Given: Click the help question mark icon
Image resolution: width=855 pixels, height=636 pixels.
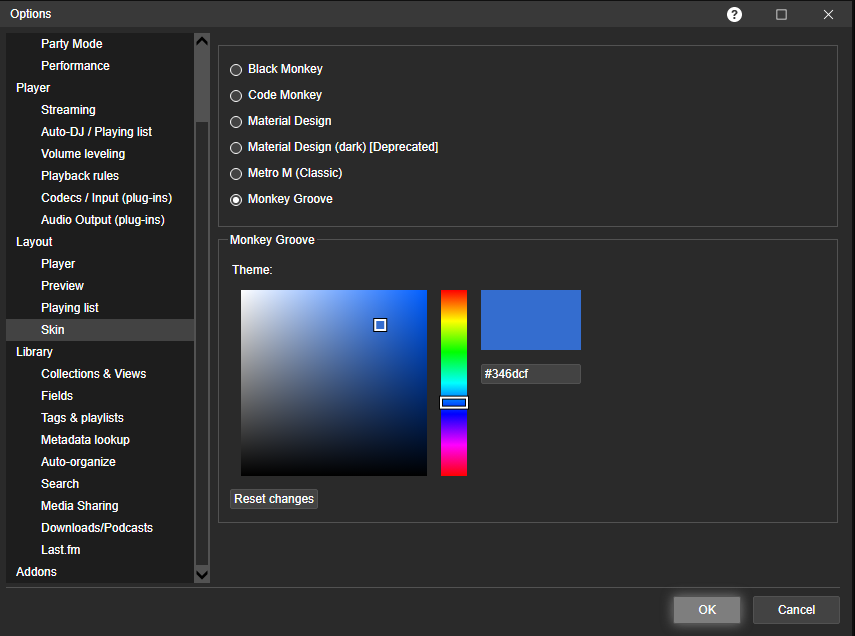Looking at the screenshot, I should 734,14.
